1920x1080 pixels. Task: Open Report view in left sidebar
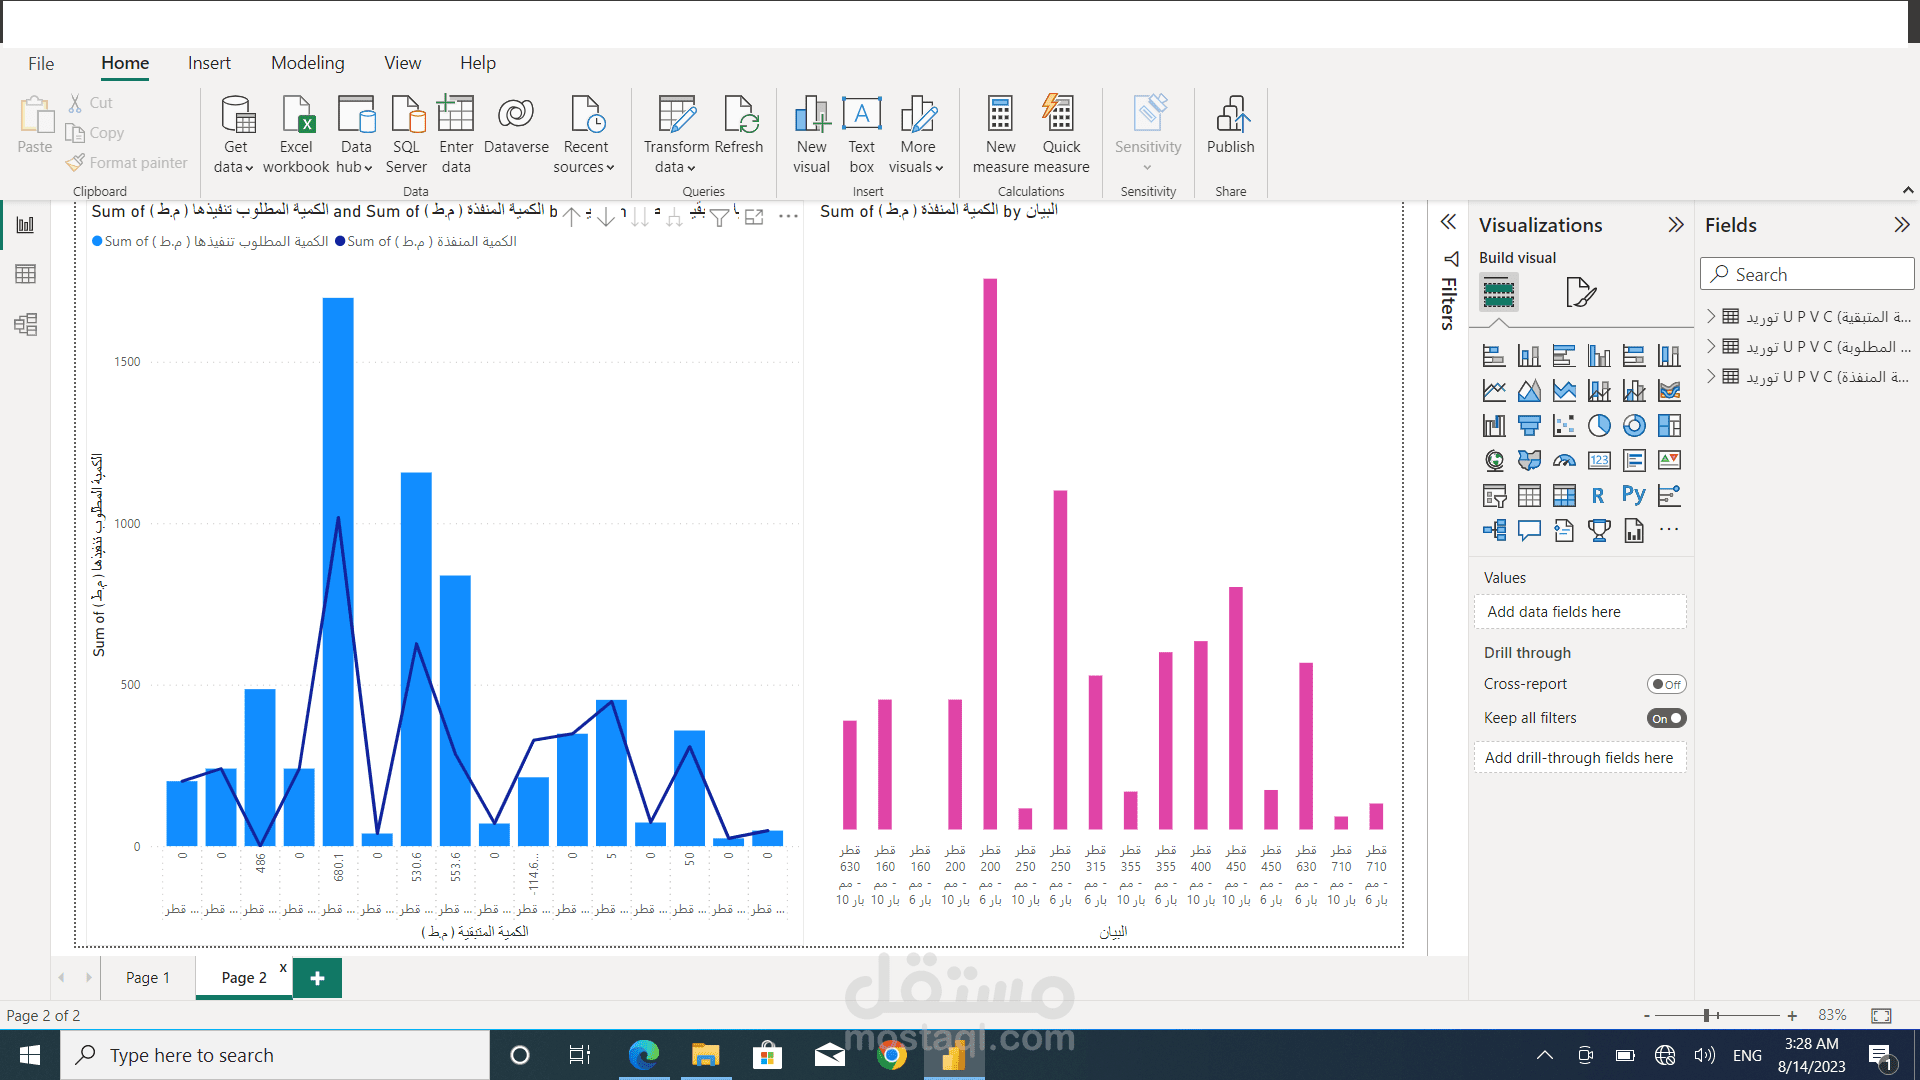[x=25, y=225]
